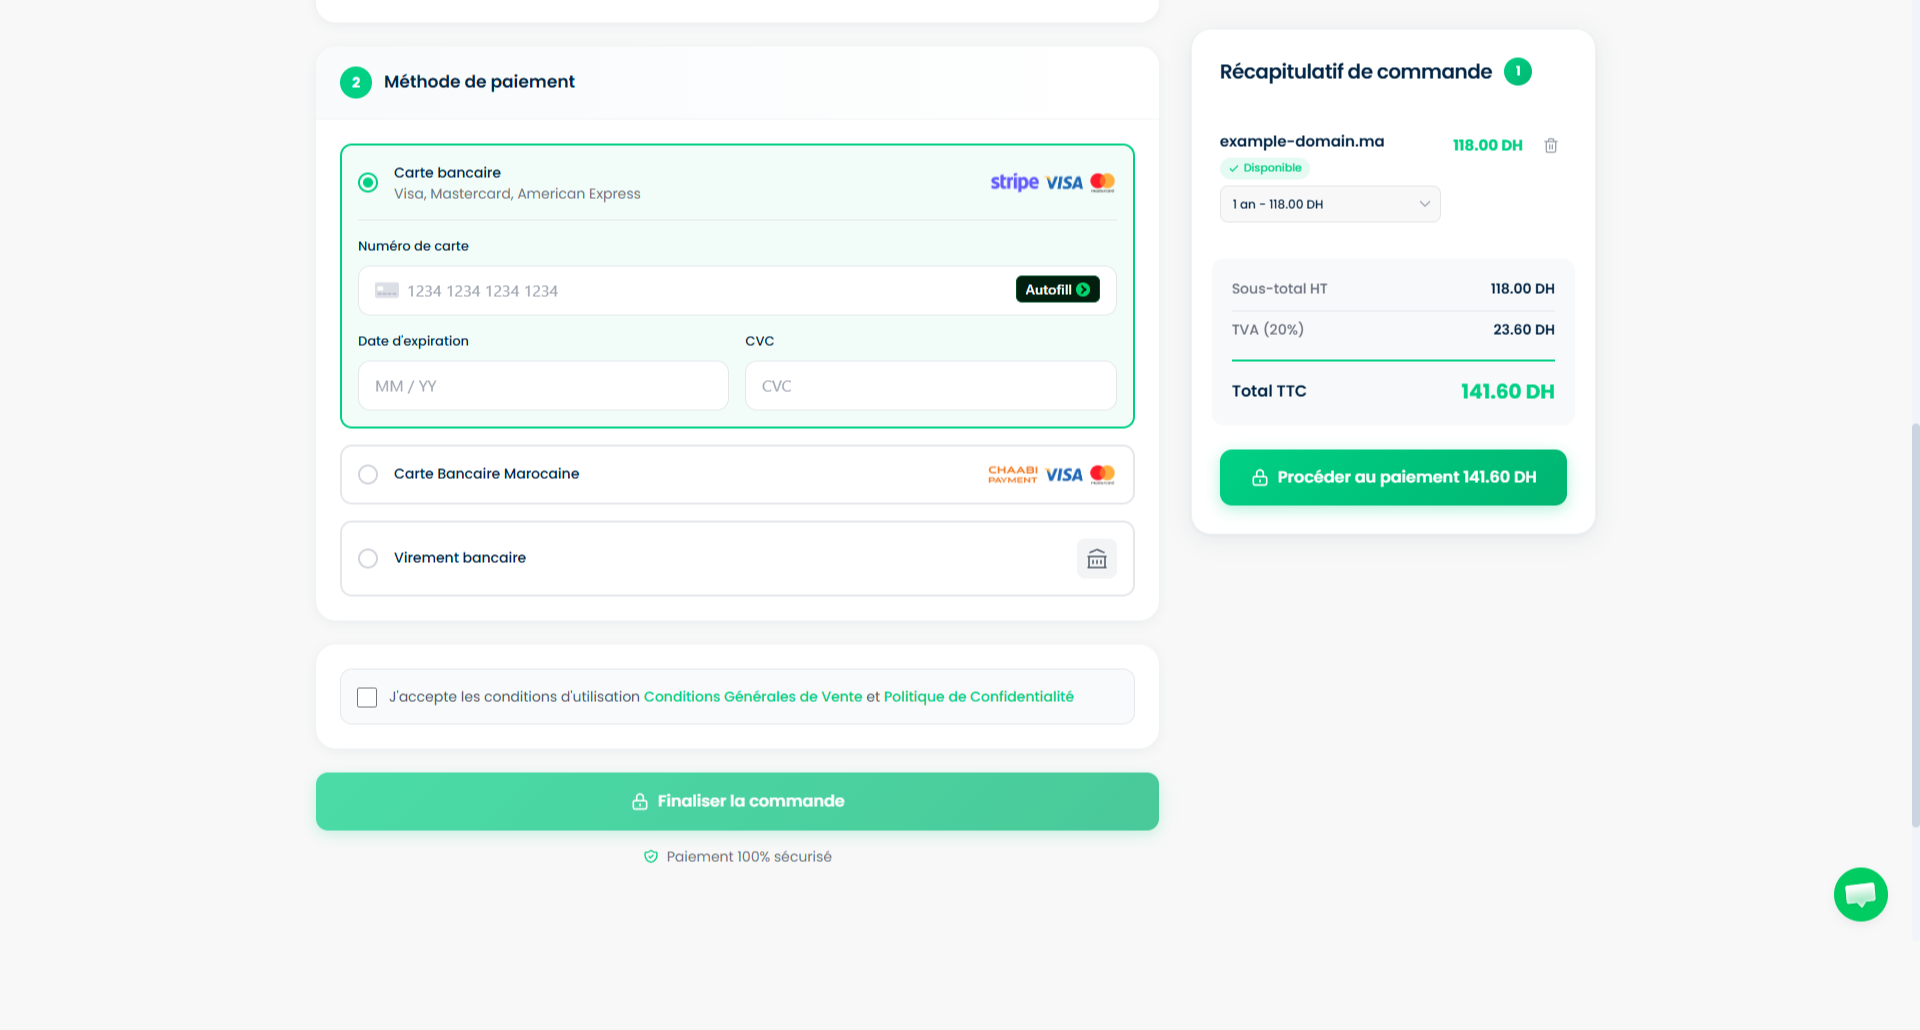Click the green item-count badge in Récapitulatif
Image resolution: width=1920 pixels, height=1030 pixels.
(x=1518, y=72)
